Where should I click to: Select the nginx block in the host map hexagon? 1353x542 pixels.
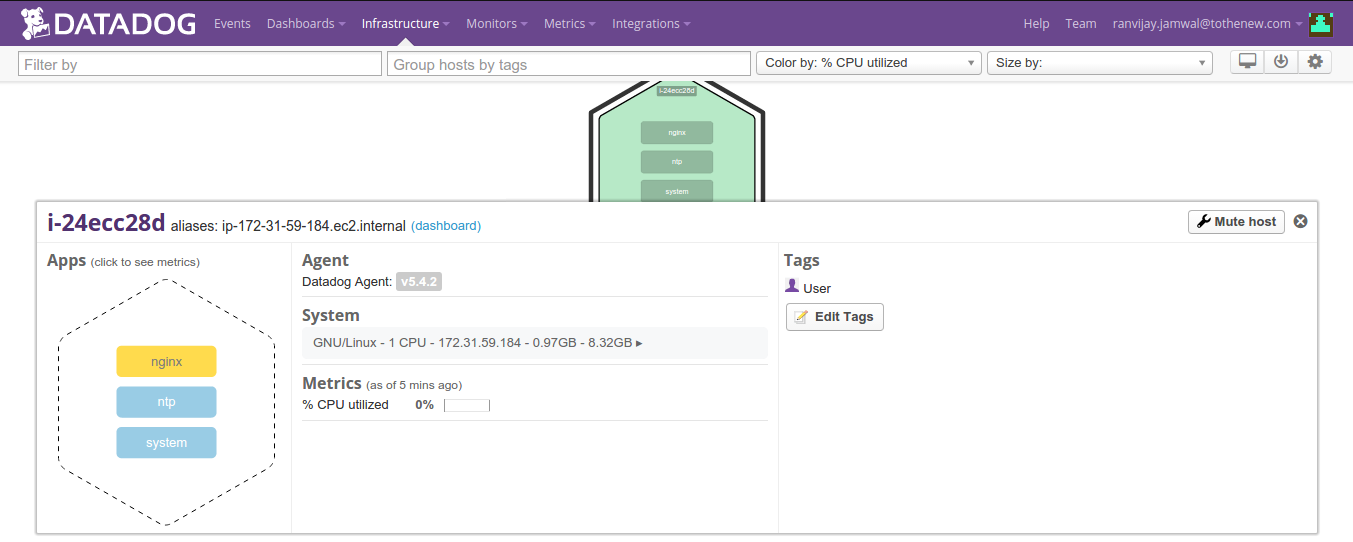(677, 132)
